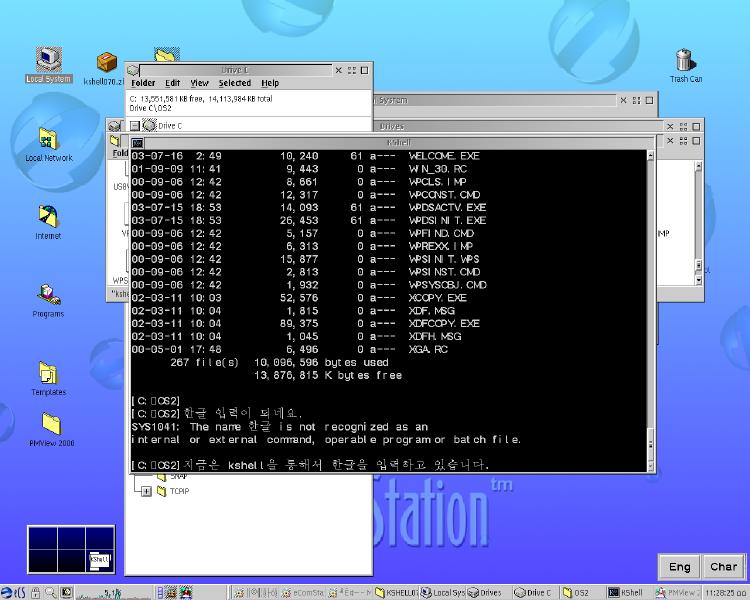The image size is (750, 600).
Task: Click the drawer tray icon left of launcher icons
Action: point(160,593)
